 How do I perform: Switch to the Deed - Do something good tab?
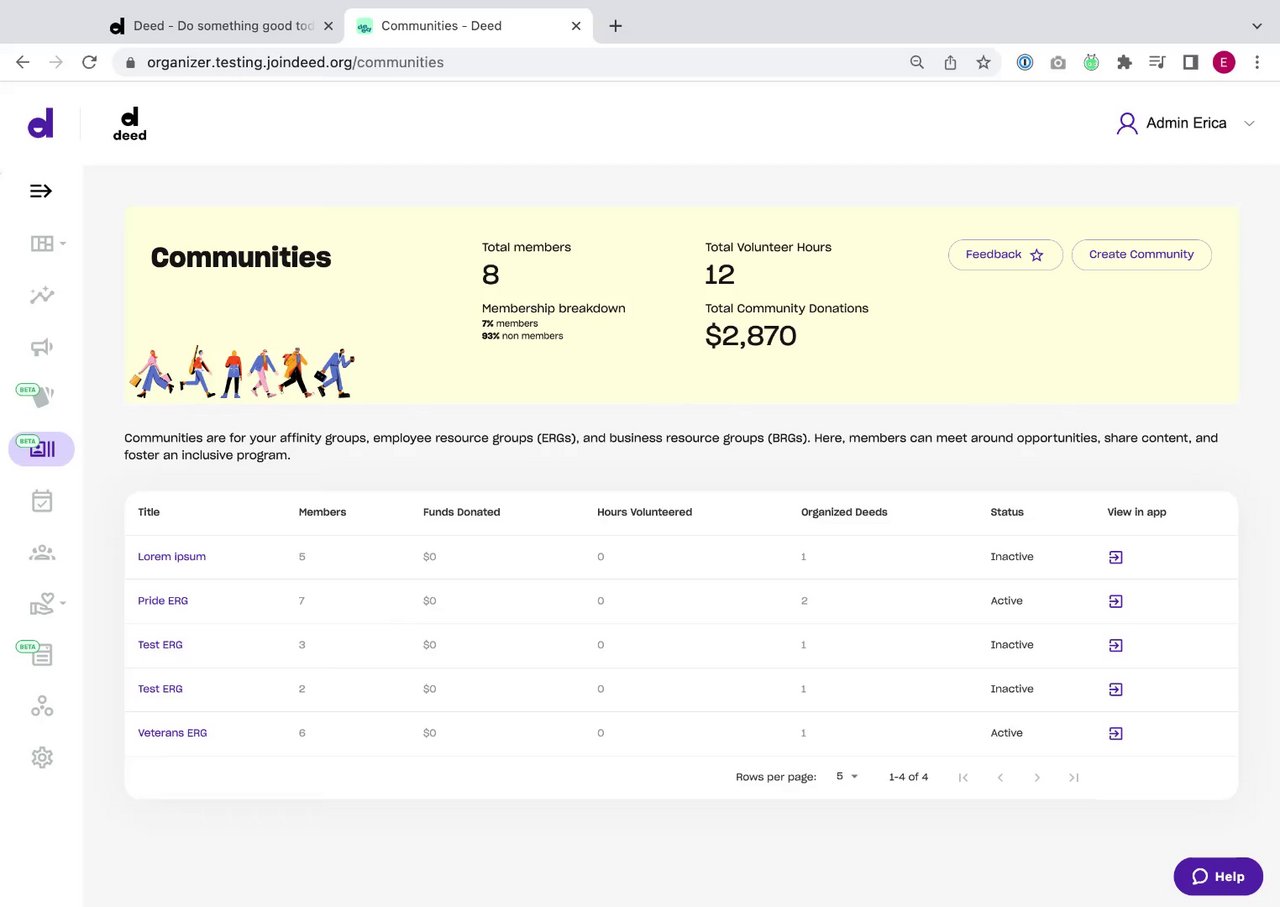click(x=220, y=26)
